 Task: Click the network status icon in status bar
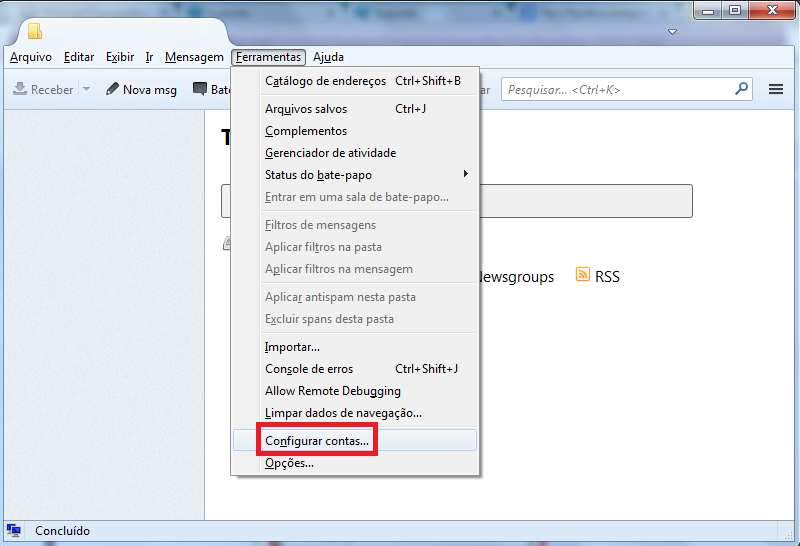(14, 530)
